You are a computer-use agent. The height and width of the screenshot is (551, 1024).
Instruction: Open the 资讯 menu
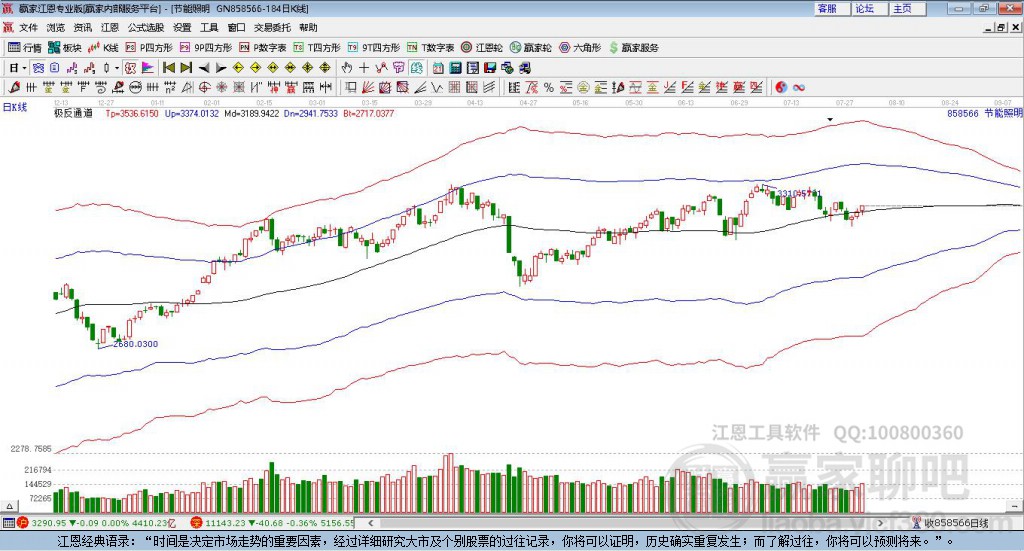pos(83,27)
